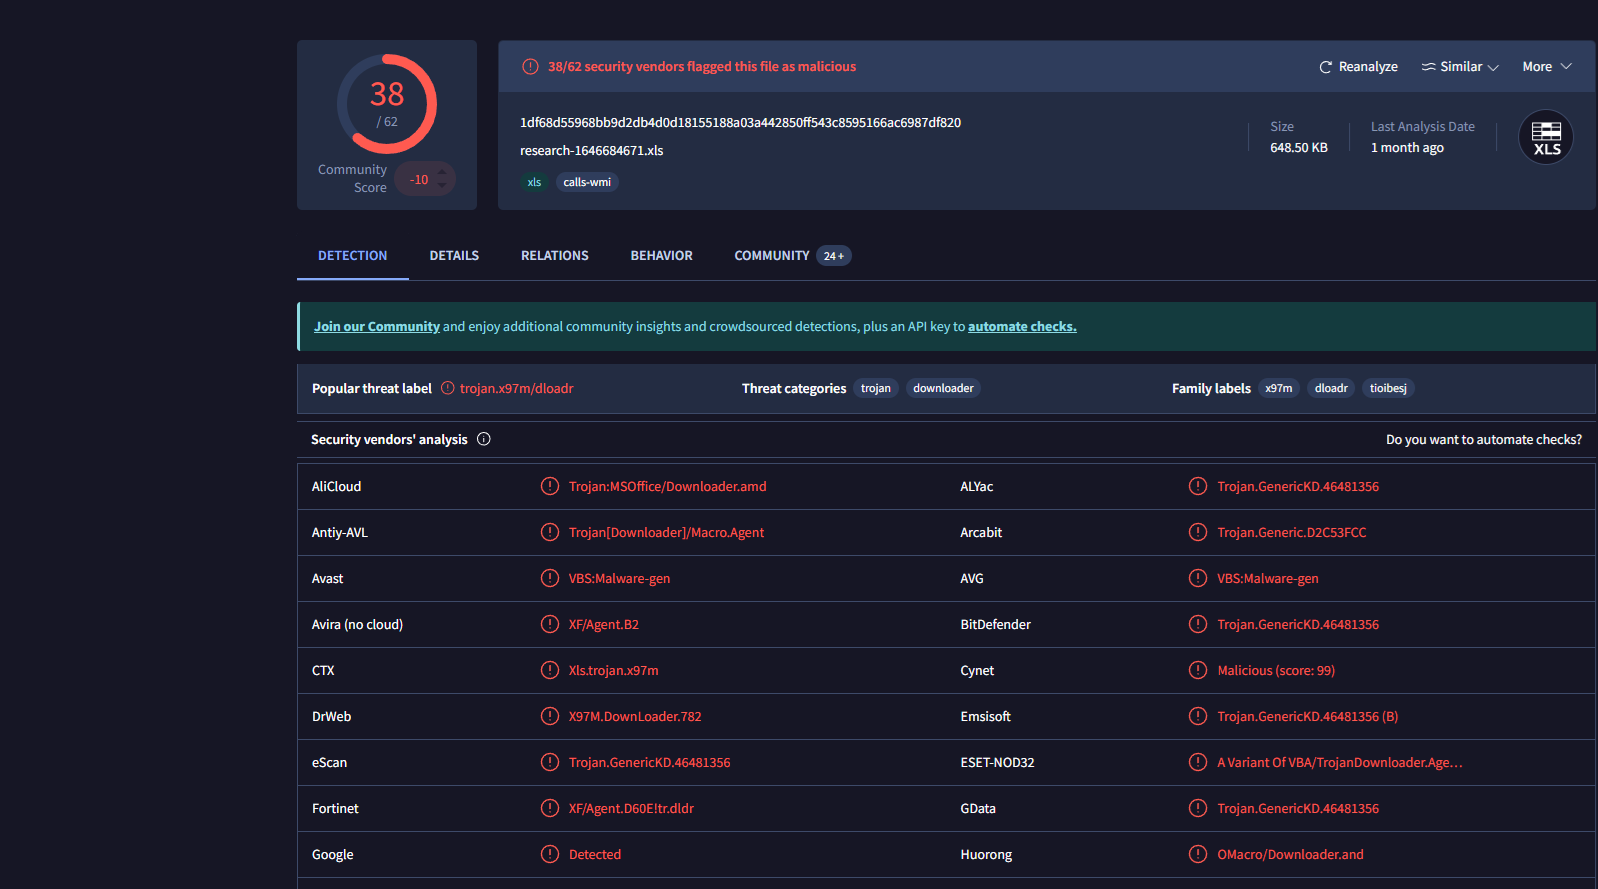Select the calls-wmi tag
This screenshot has height=889, width=1598.
point(587,182)
